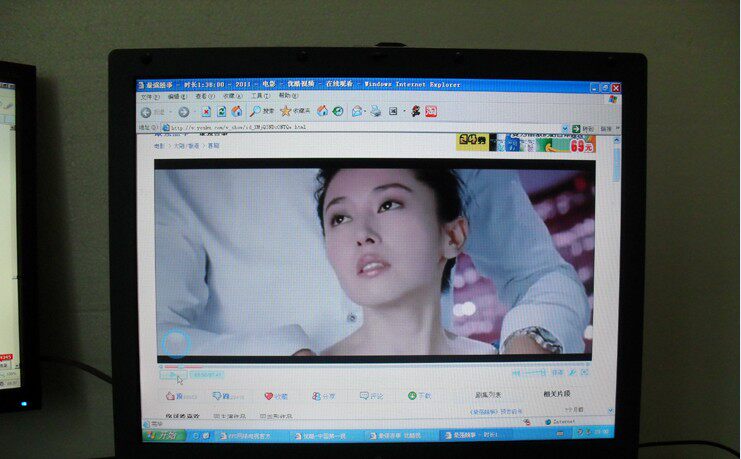Image resolution: width=741 pixels, height=459 pixels.
Task: Switch to the 剧集列表 tab
Action: point(488,395)
